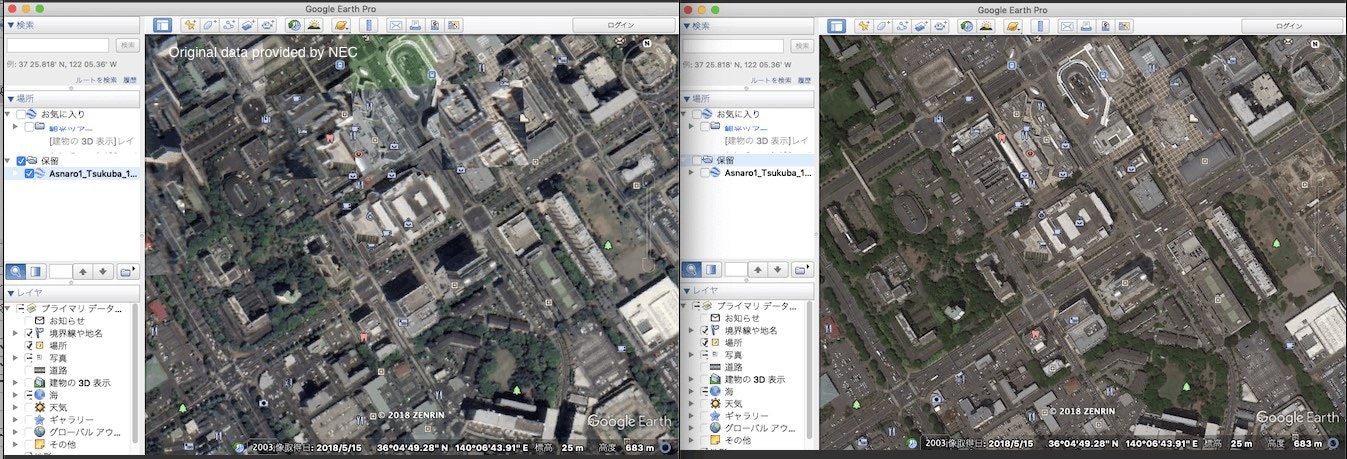The height and width of the screenshot is (459, 1347).
Task: Click the print icon in the right window
Action: (x=1089, y=25)
